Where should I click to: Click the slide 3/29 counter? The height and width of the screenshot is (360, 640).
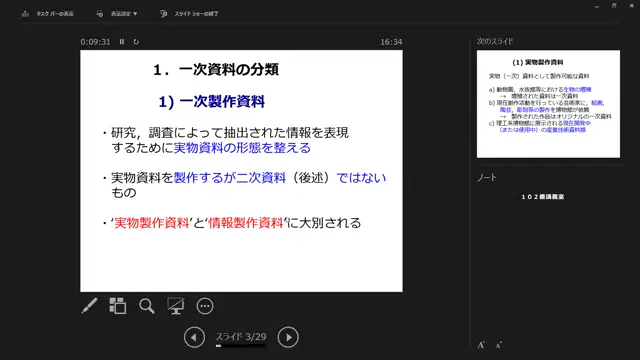coord(241,336)
